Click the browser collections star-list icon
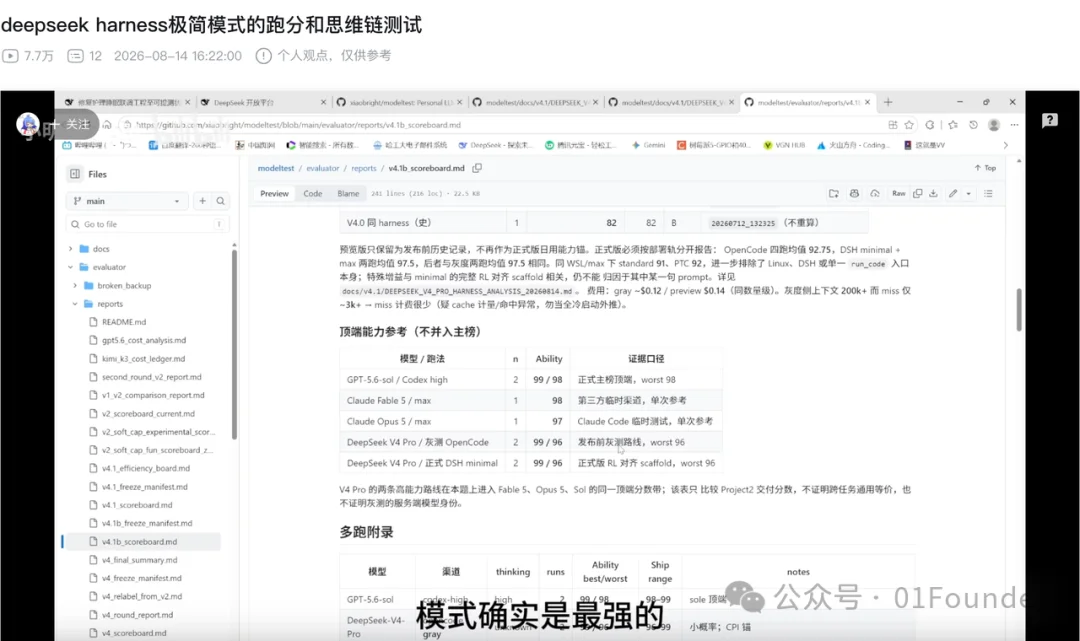The width and height of the screenshot is (1080, 641). [x=953, y=125]
